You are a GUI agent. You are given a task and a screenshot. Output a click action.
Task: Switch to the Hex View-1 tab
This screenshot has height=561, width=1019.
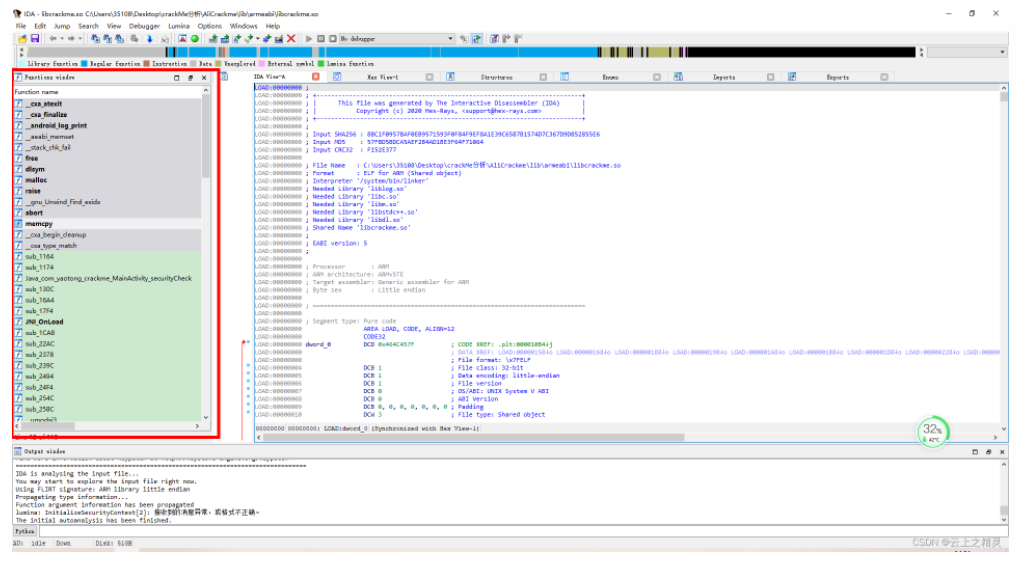point(383,77)
